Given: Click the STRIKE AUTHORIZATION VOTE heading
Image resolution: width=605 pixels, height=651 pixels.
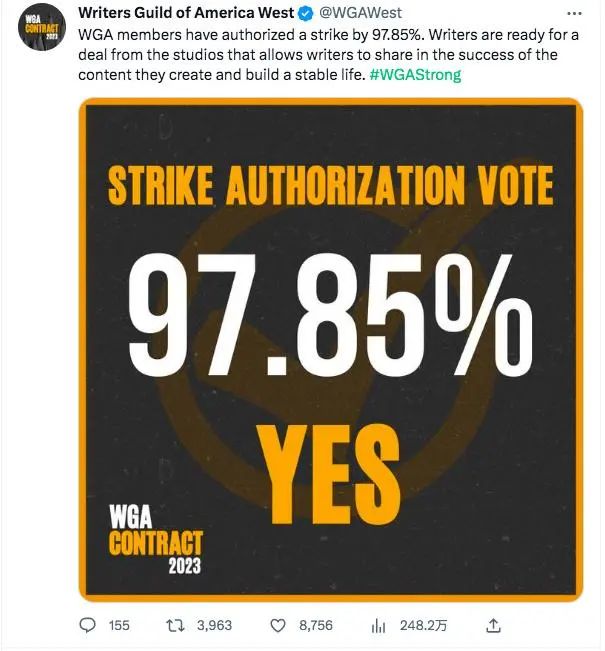Looking at the screenshot, I should (x=330, y=187).
